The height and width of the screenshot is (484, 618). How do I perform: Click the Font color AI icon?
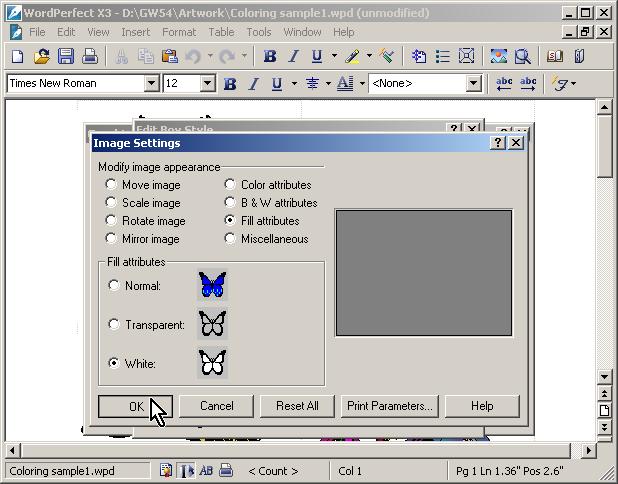point(345,84)
